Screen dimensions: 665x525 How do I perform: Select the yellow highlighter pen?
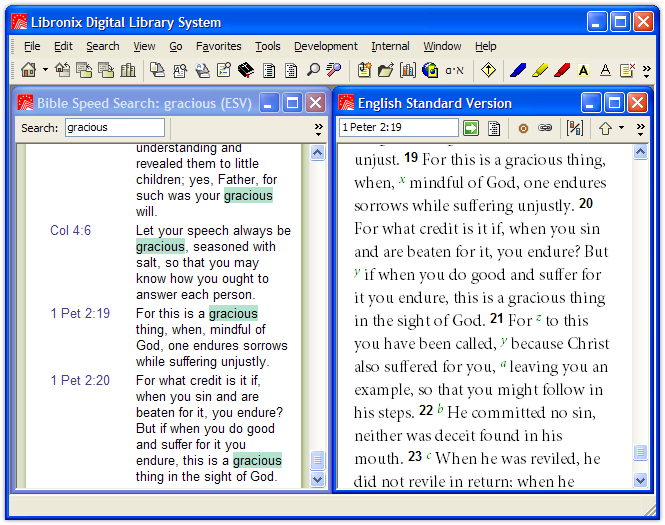[540, 70]
